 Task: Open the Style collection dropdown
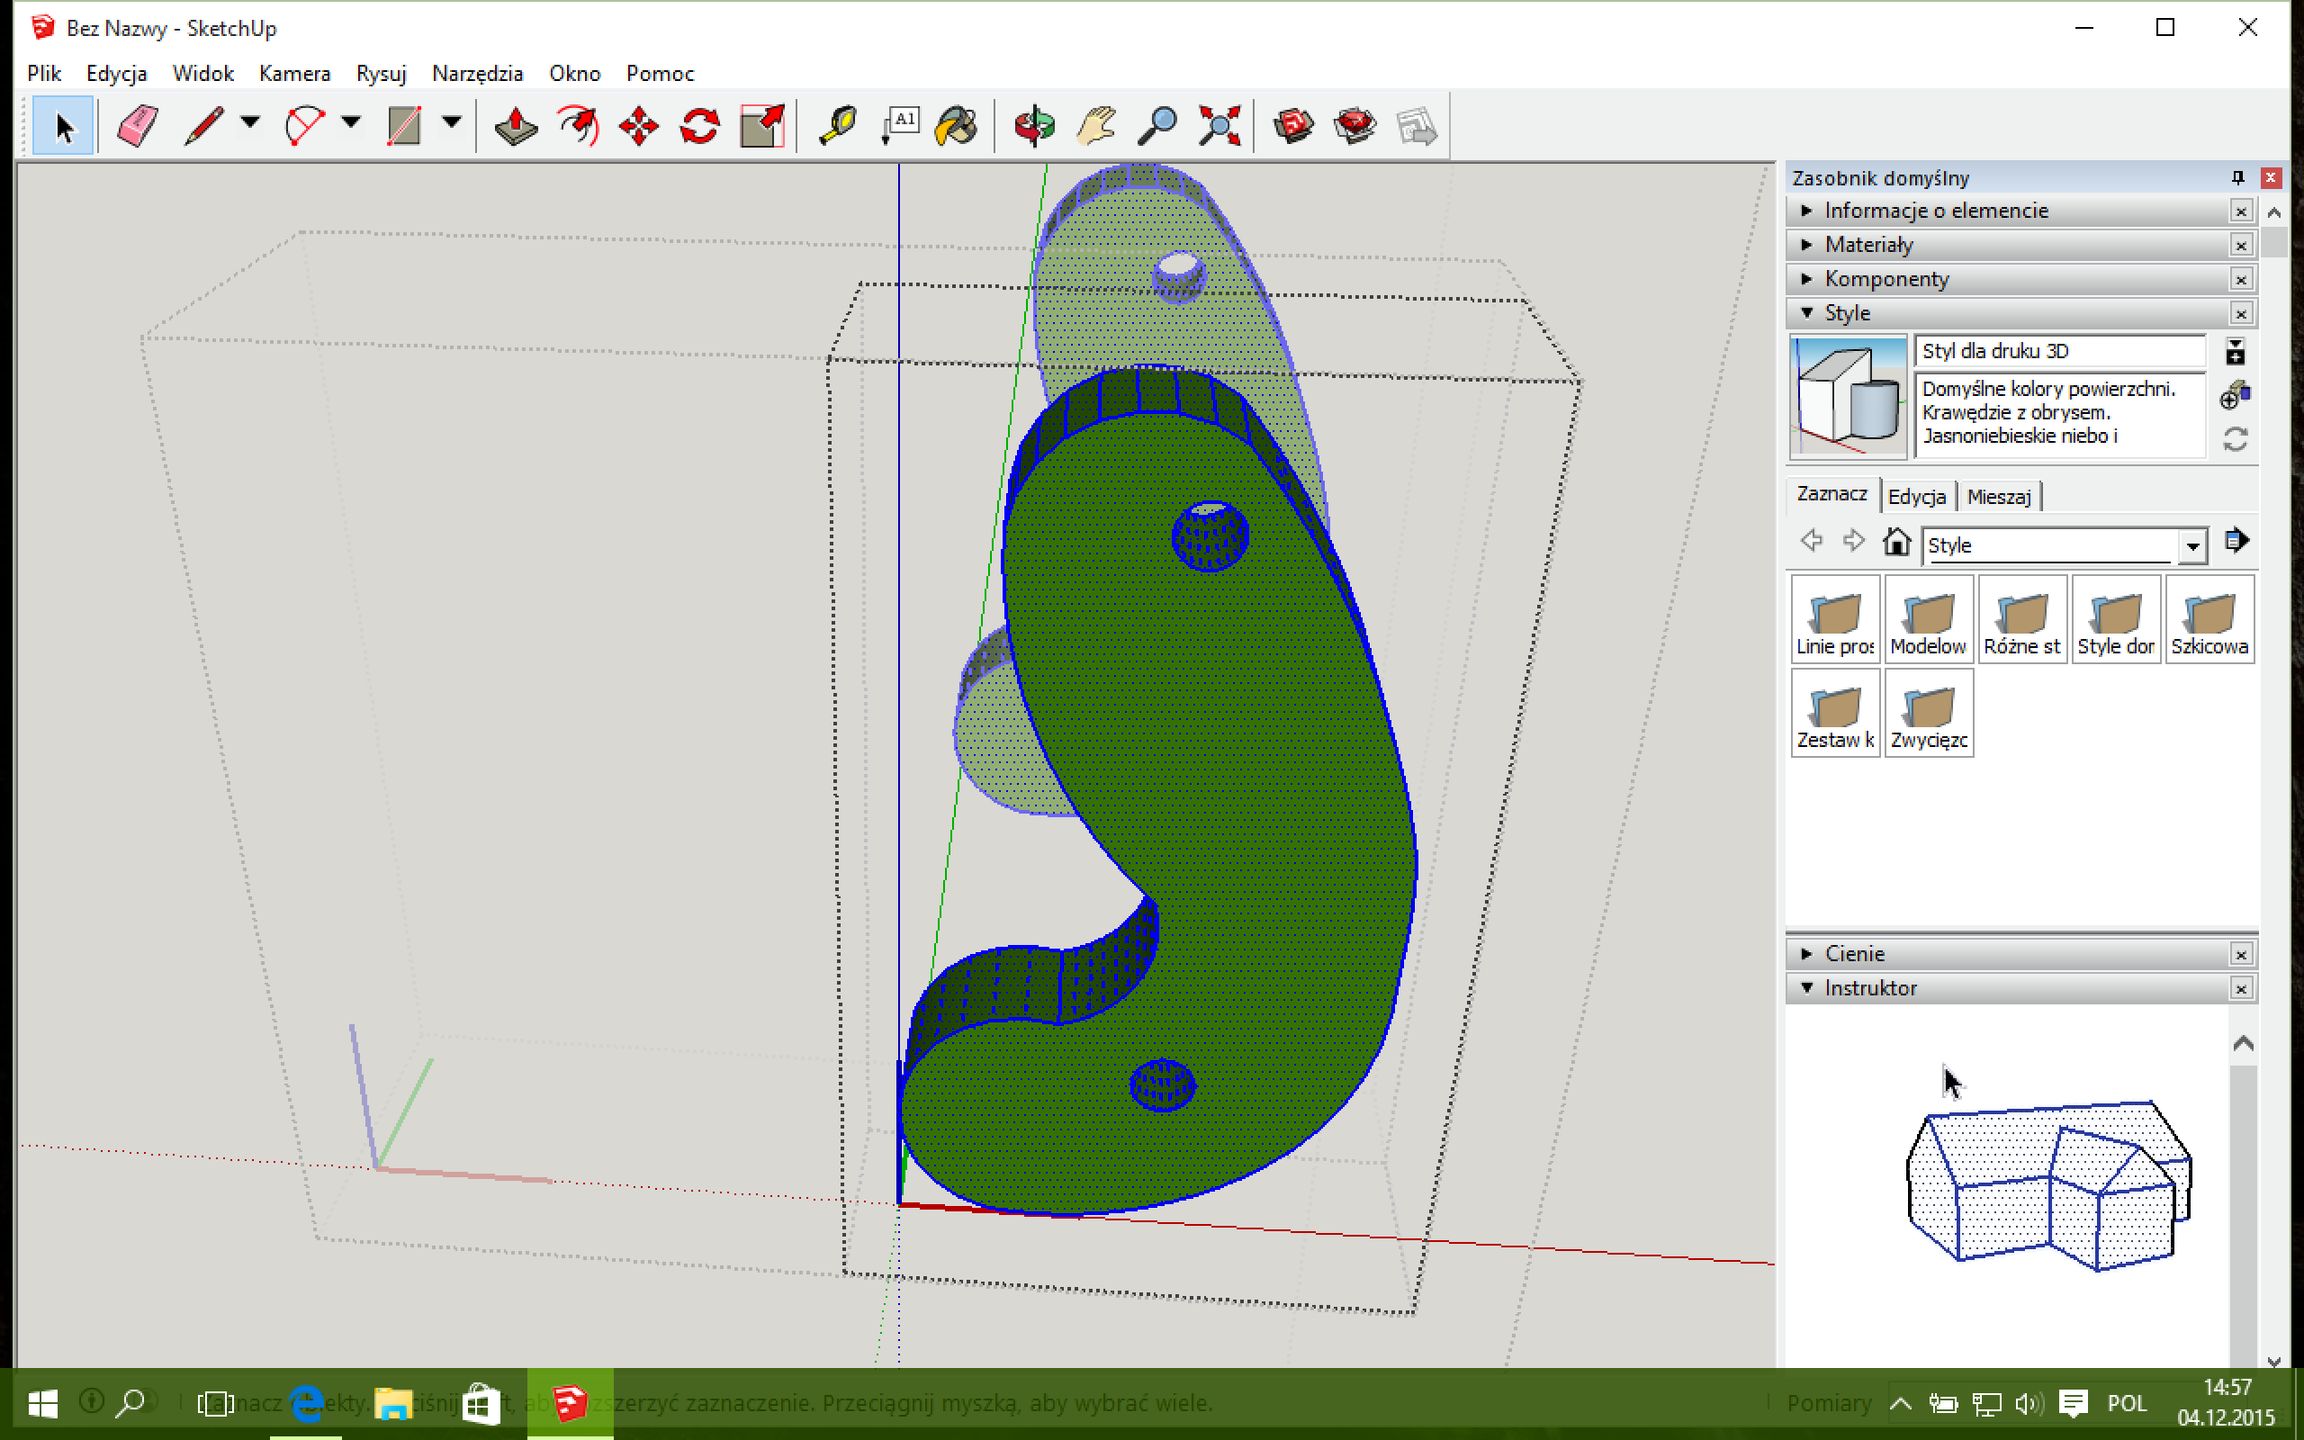coord(2192,546)
